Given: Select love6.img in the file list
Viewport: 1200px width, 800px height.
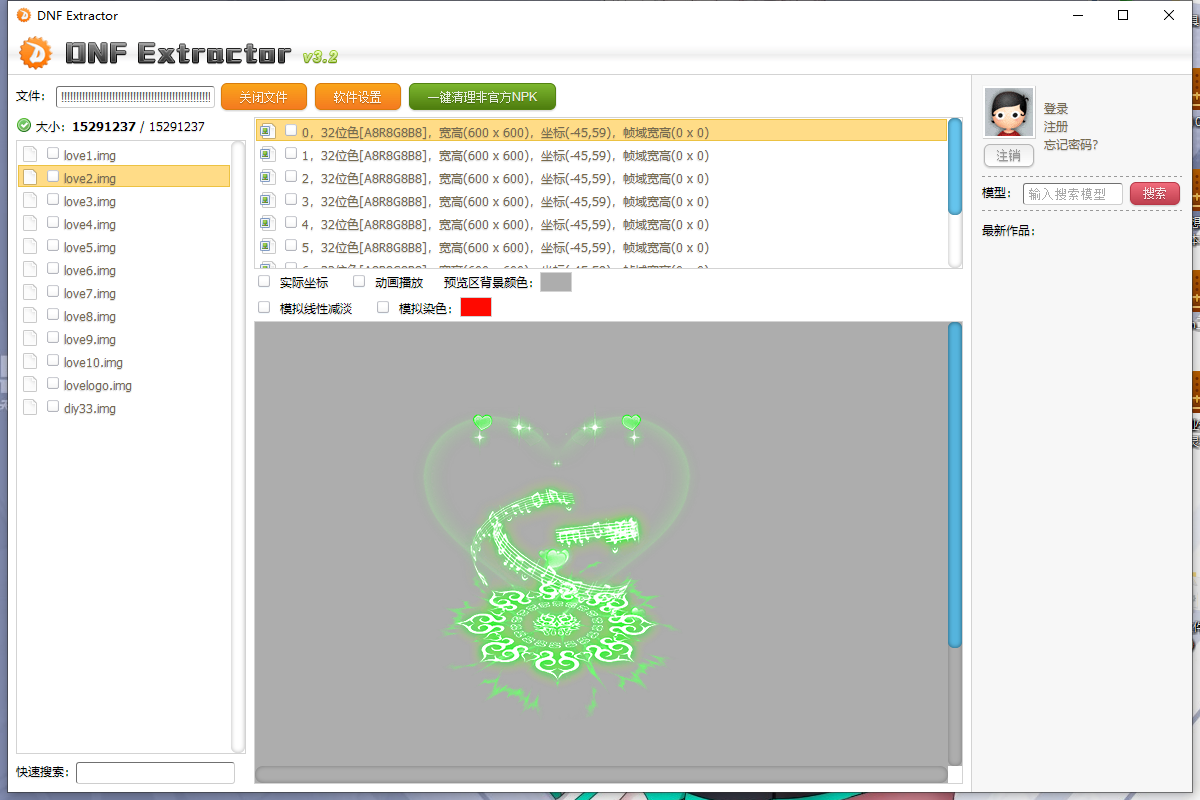Looking at the screenshot, I should [124, 270].
